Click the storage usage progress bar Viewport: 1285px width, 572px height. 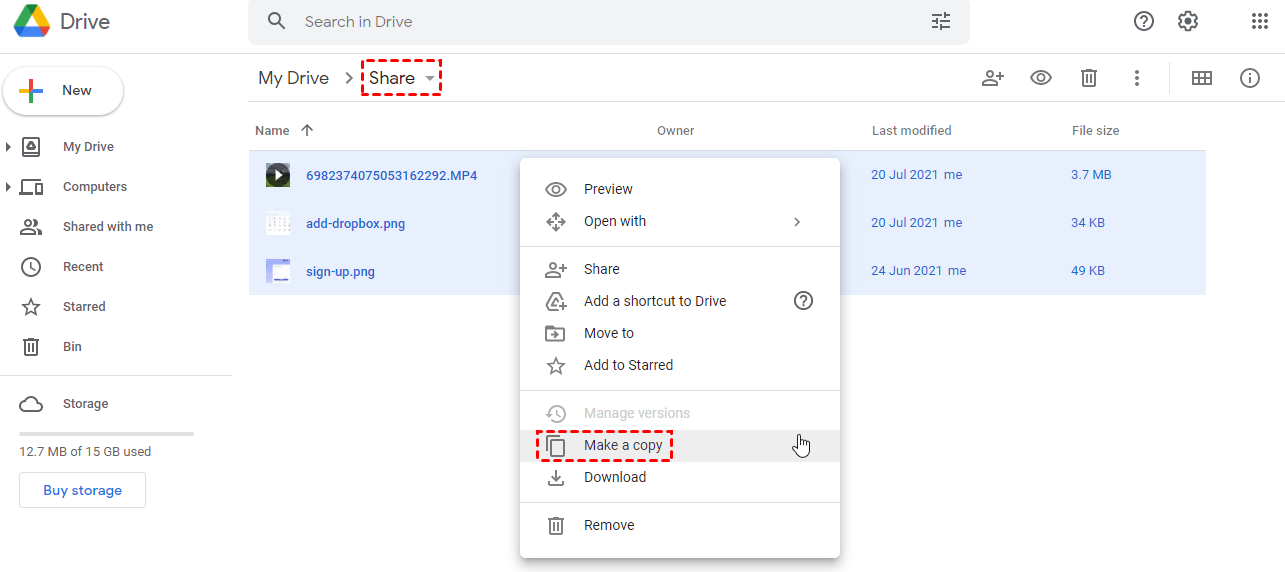point(106,434)
